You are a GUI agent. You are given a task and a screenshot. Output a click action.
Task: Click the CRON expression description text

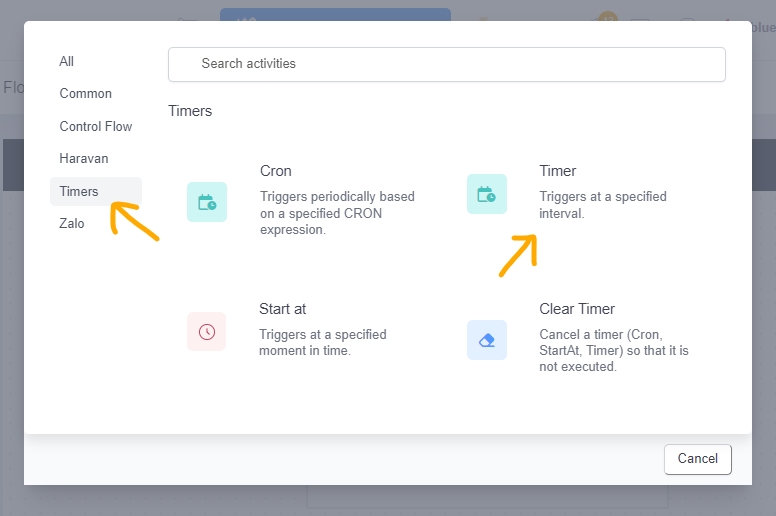coord(337,213)
